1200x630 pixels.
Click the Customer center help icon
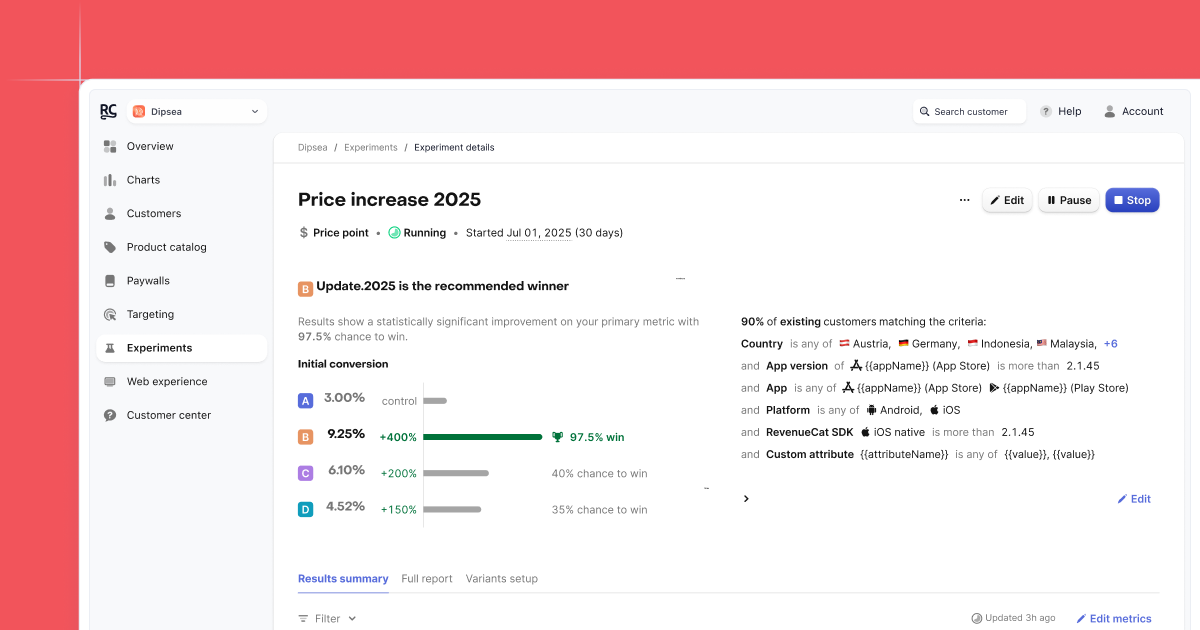110,415
